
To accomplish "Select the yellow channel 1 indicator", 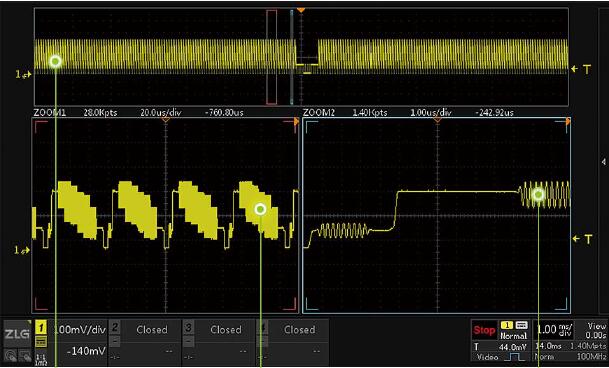I will coord(41,328).
